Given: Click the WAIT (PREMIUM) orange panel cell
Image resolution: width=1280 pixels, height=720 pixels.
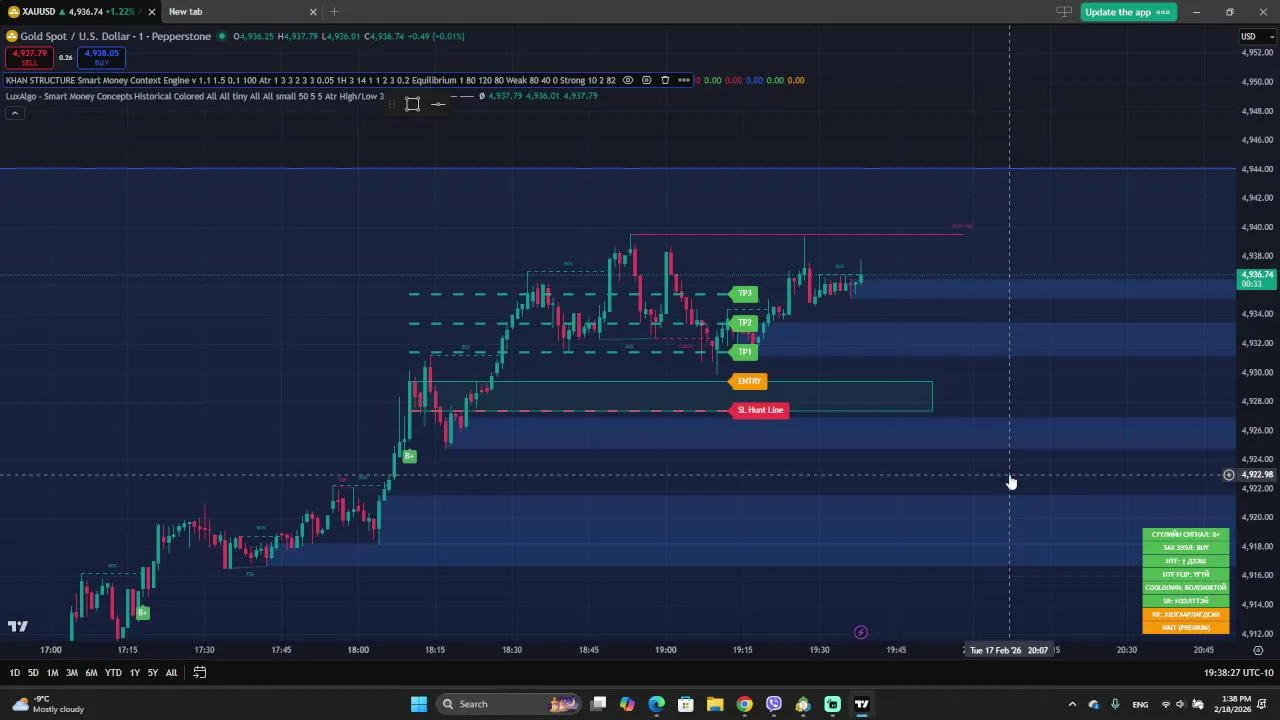Looking at the screenshot, I should click(1186, 628).
